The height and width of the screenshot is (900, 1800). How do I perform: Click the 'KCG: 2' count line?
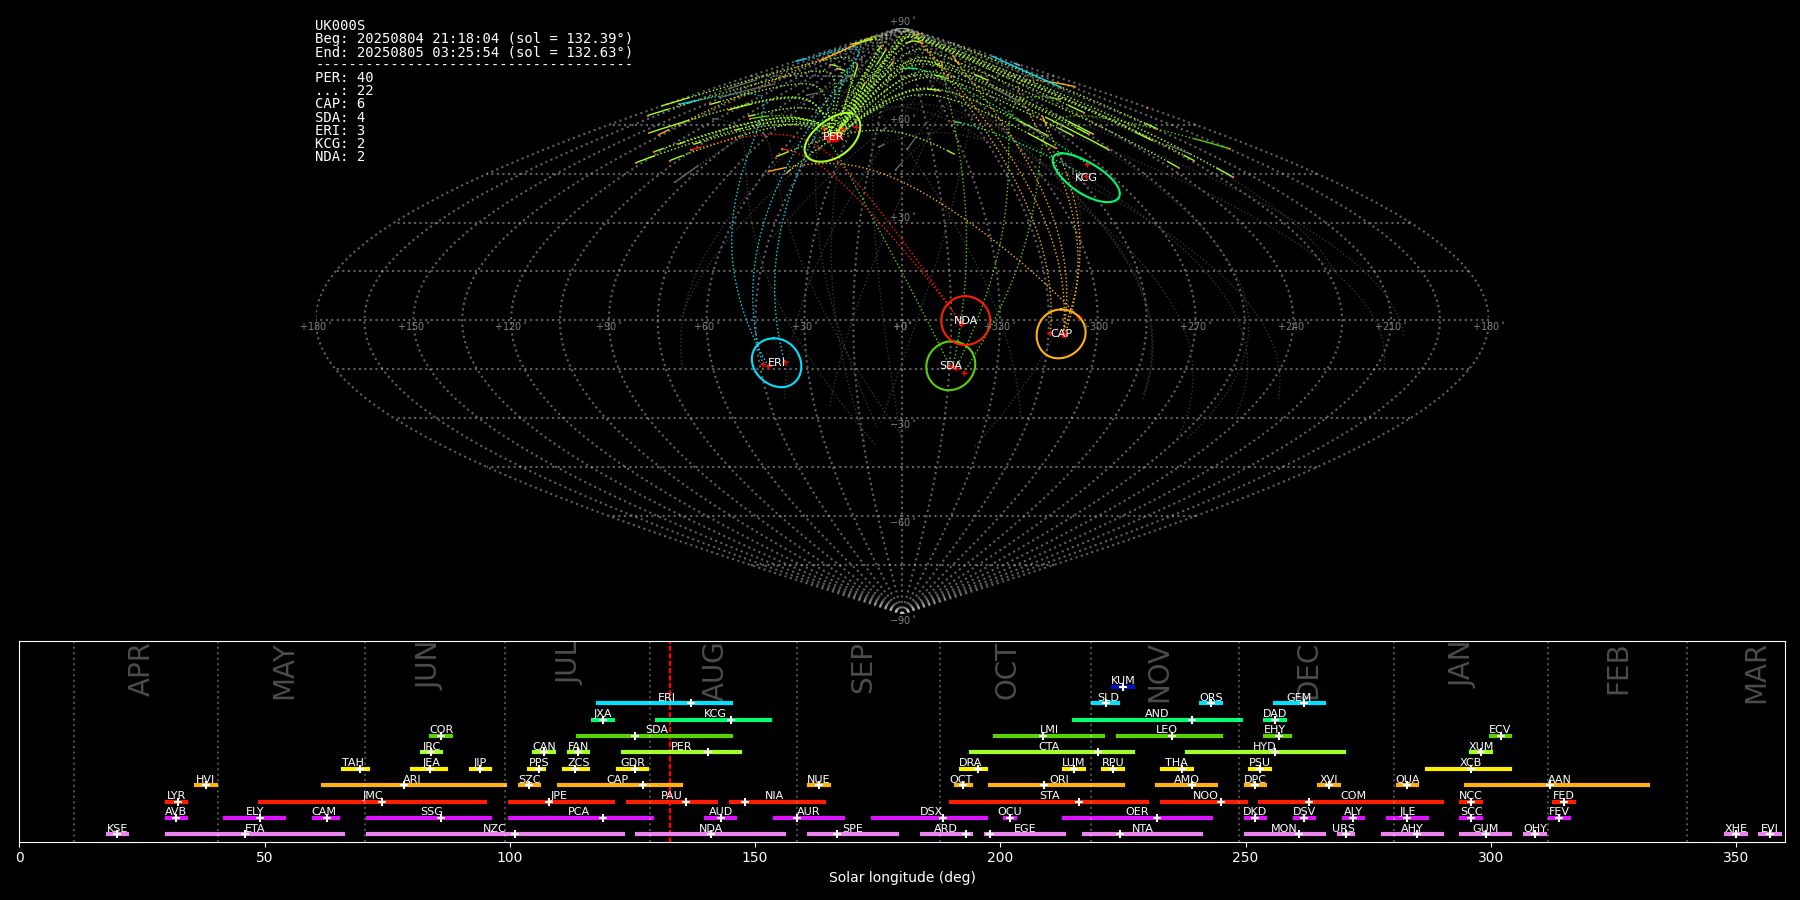[x=340, y=143]
